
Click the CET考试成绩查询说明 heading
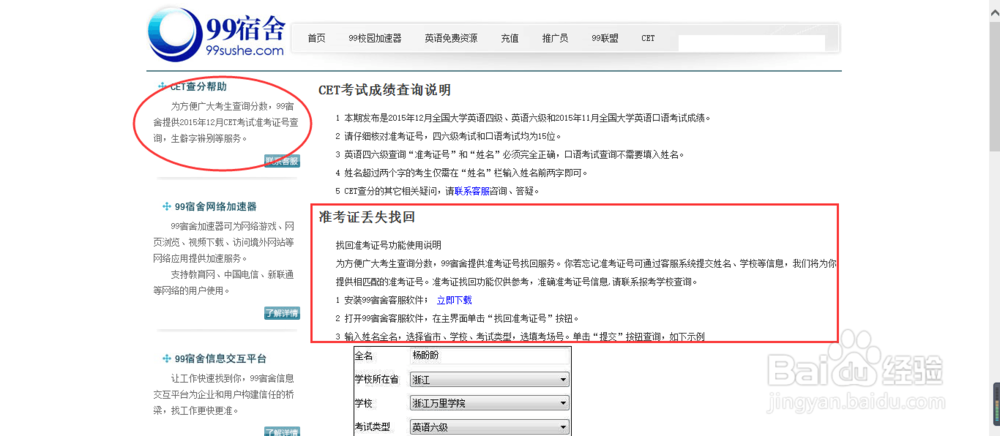[385, 89]
